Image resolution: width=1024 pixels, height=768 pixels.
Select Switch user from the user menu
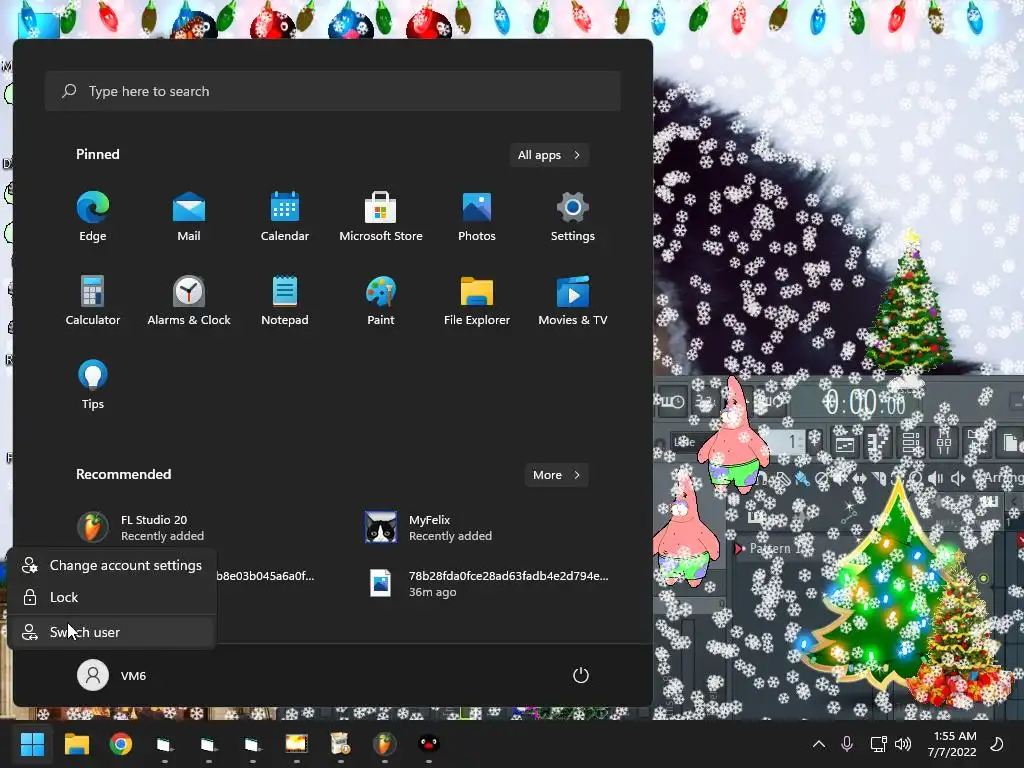click(112, 632)
